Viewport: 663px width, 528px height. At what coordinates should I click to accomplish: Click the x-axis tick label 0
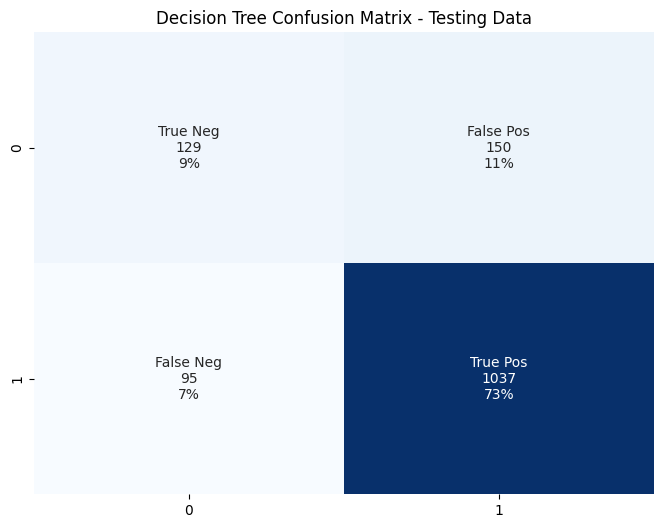coord(189,510)
